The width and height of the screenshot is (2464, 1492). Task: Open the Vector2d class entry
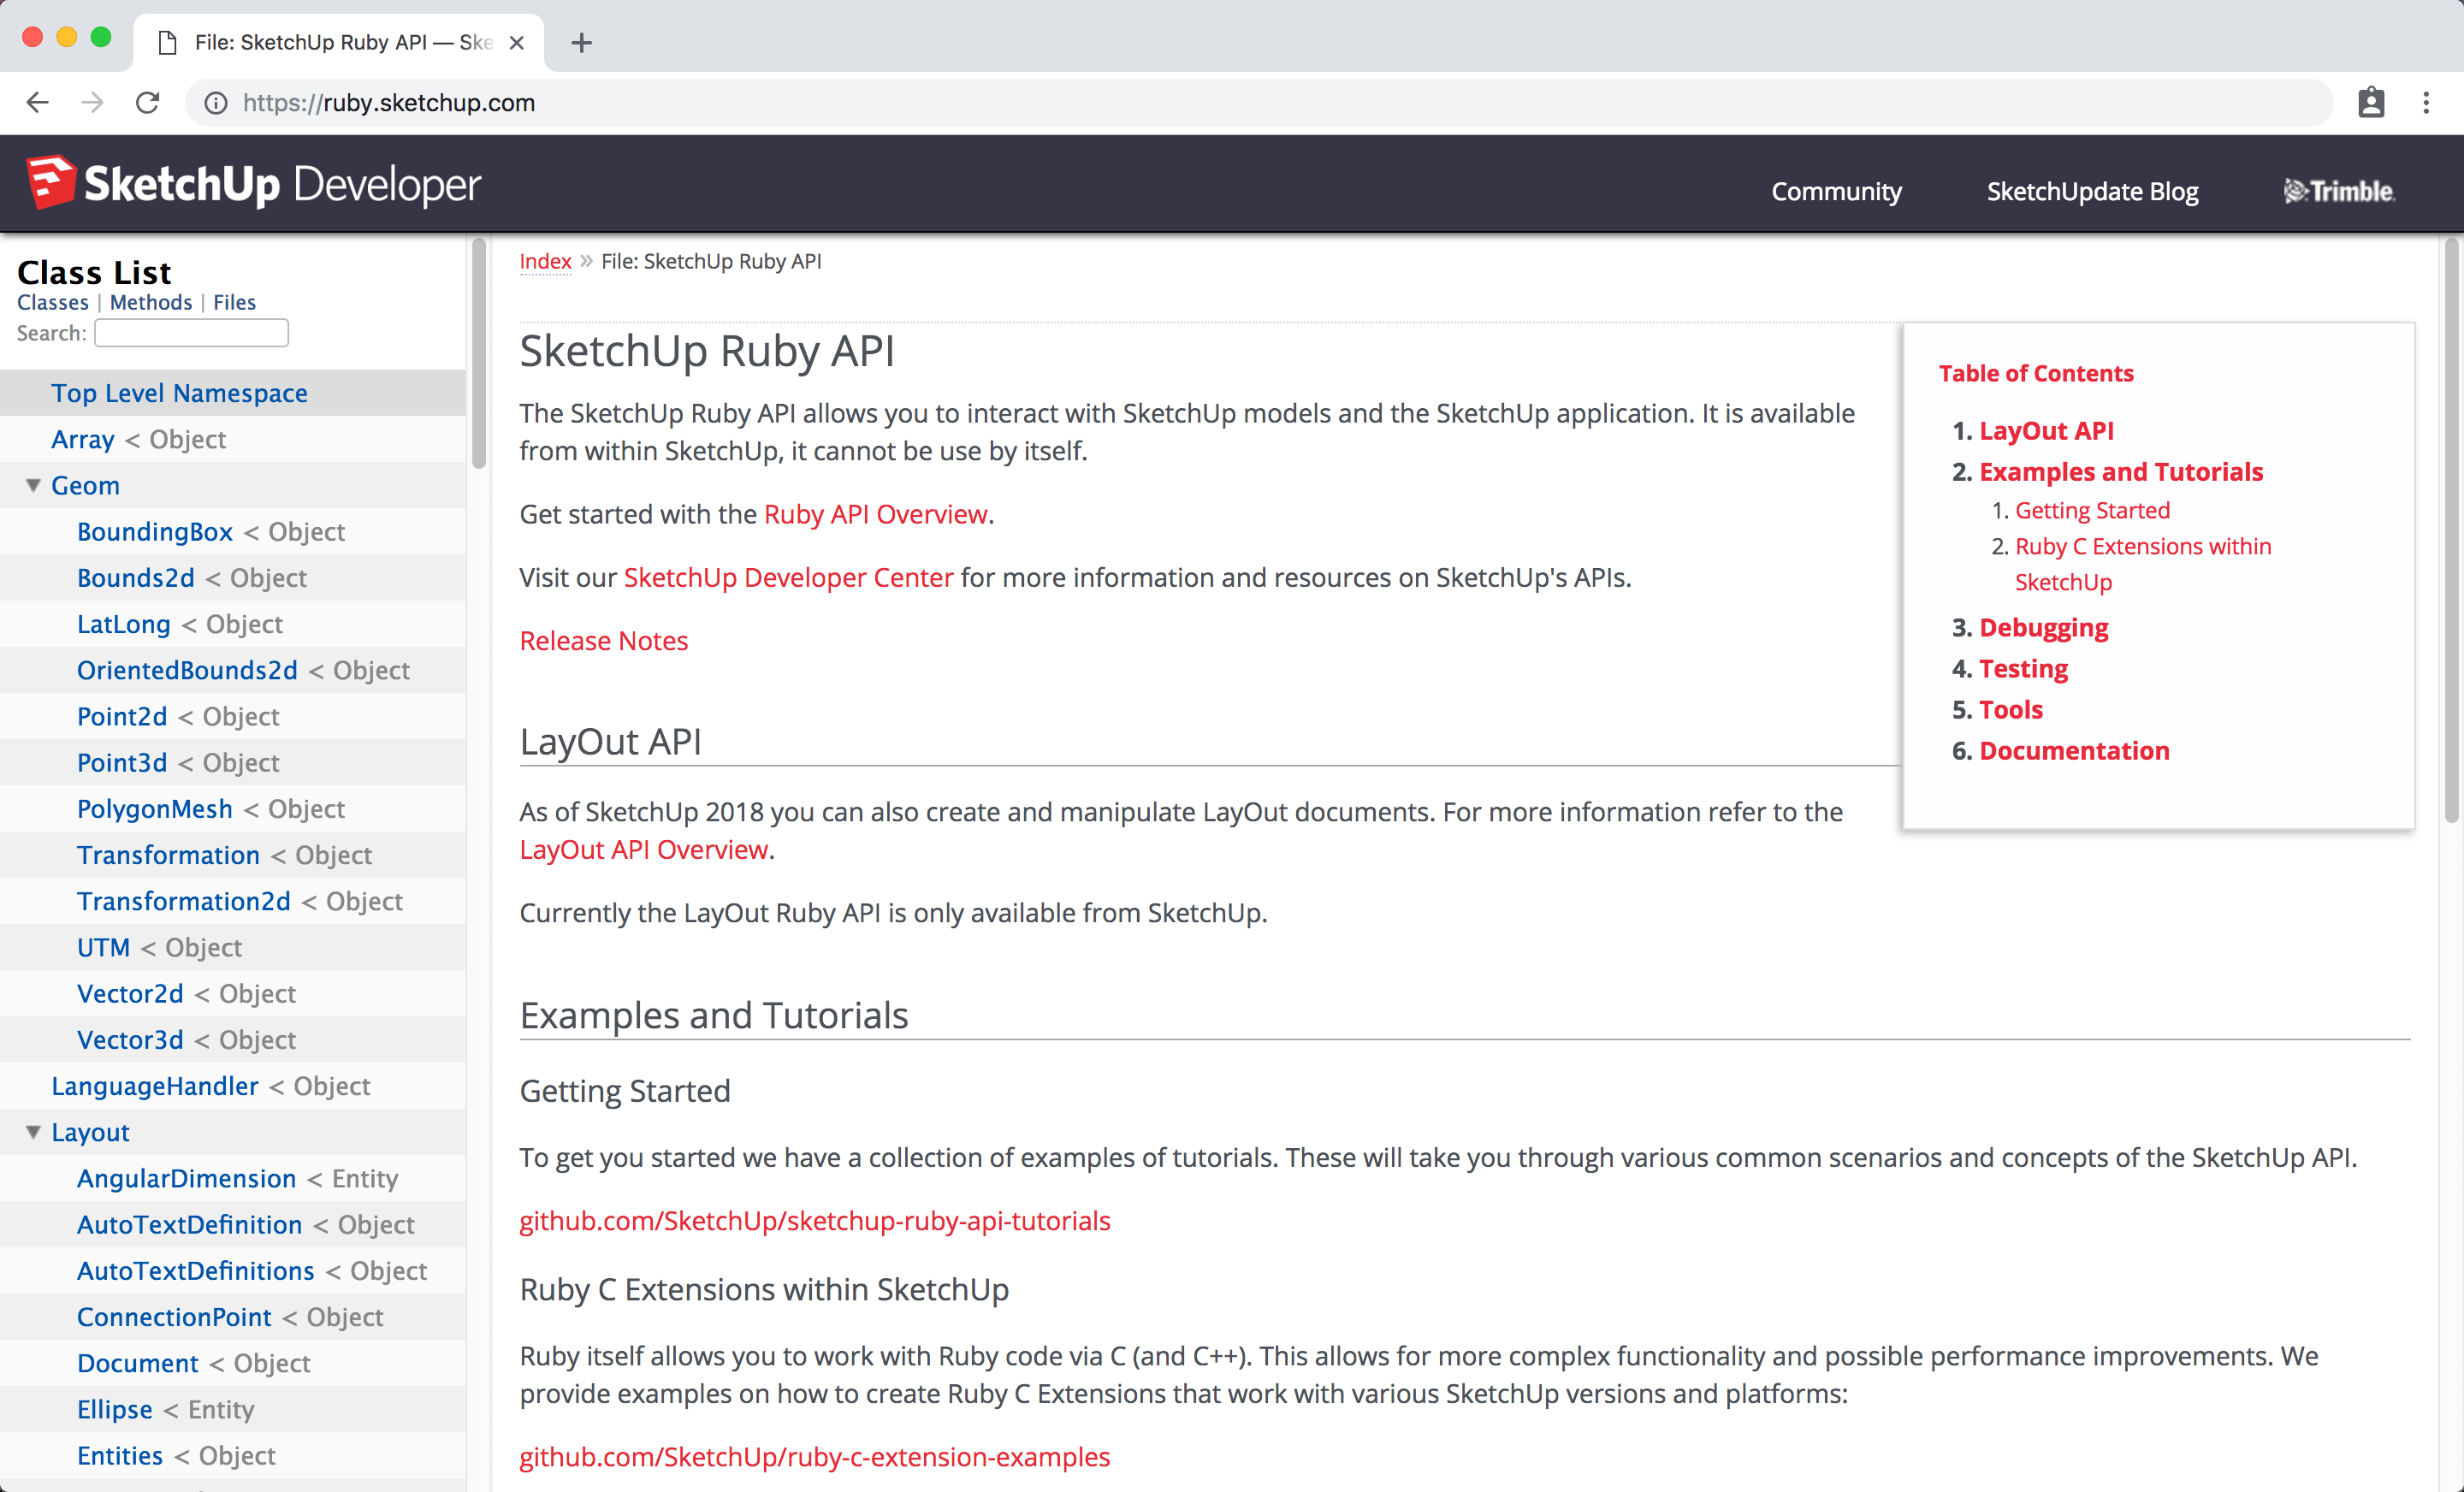(x=130, y=993)
